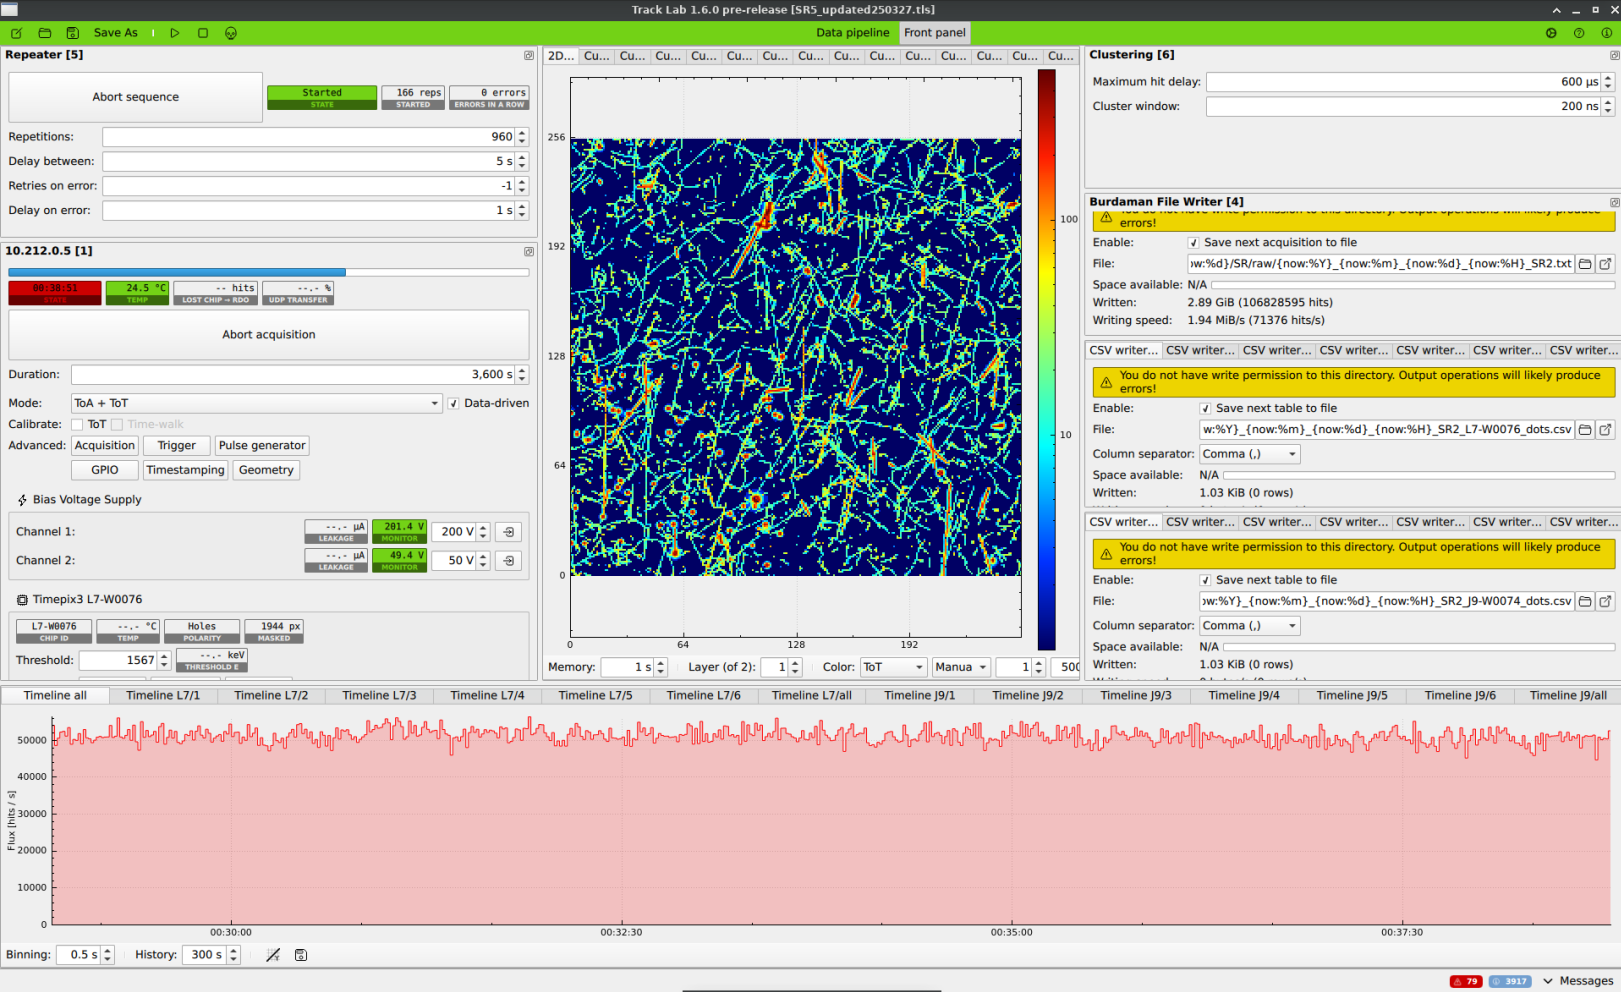
Task: Click the save timeline disk icon
Action: (301, 955)
